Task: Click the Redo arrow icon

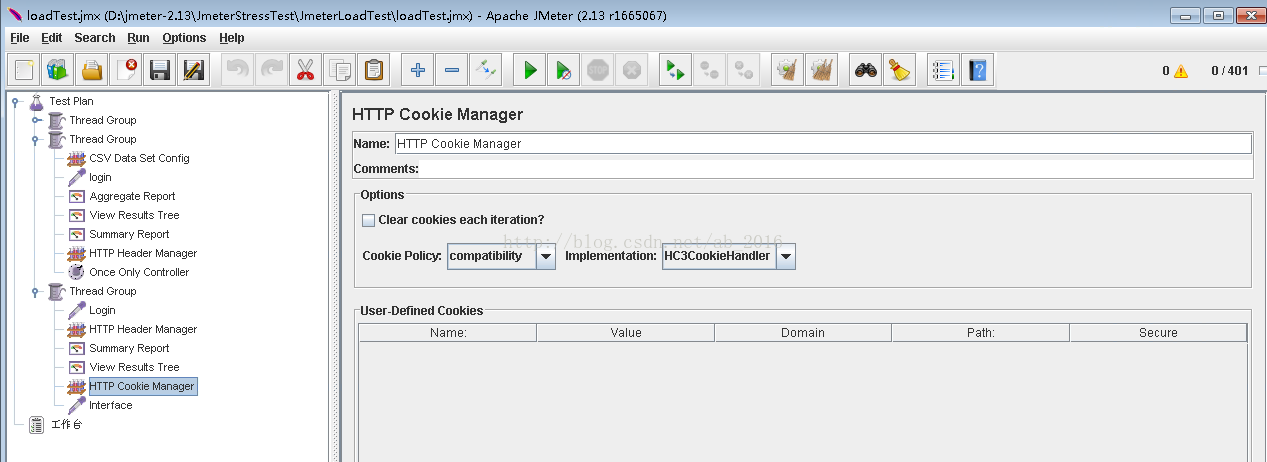Action: [271, 70]
